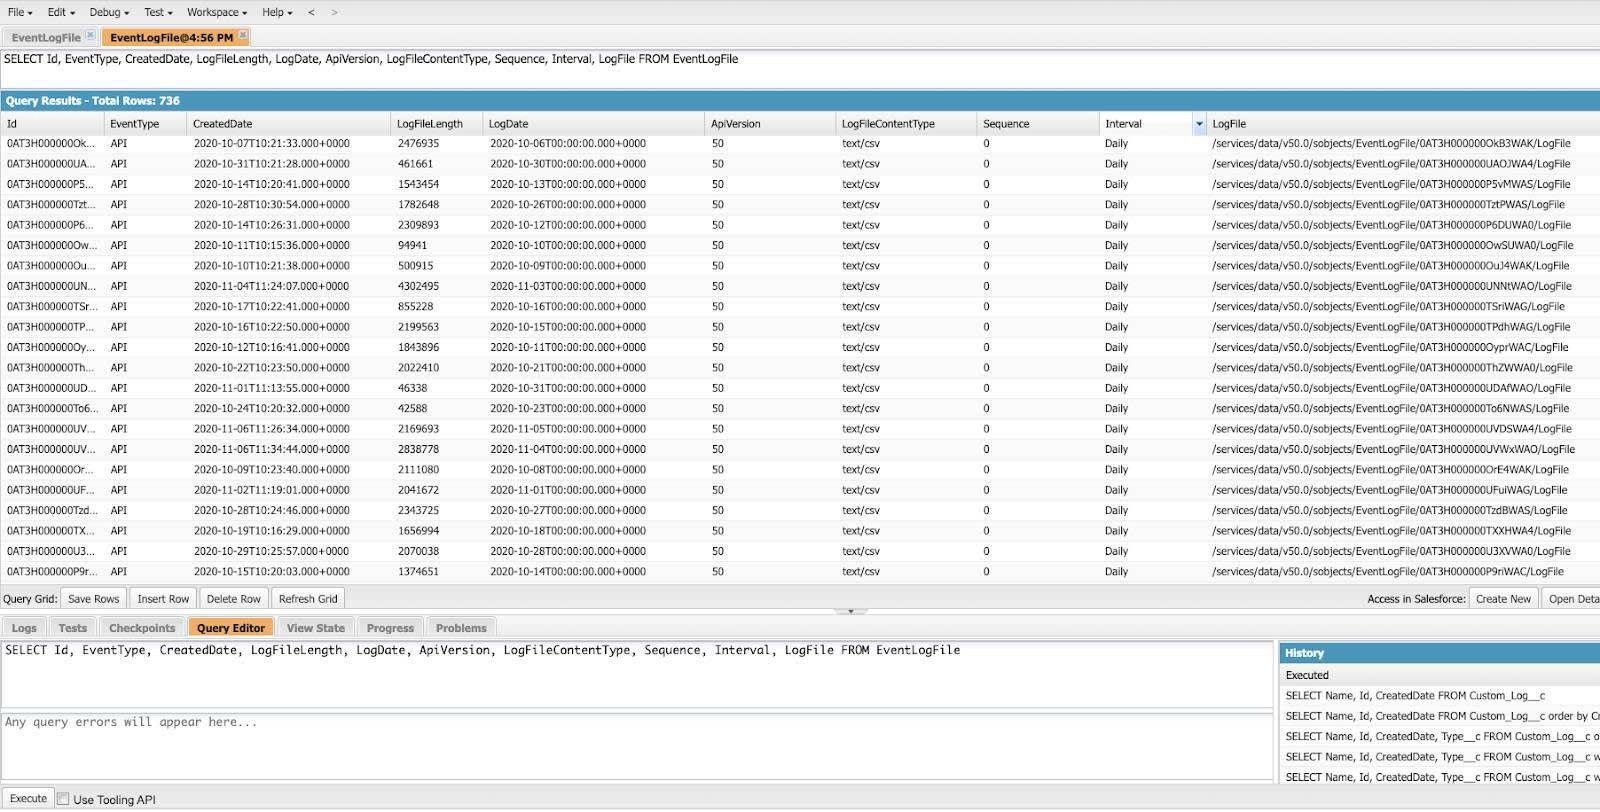The width and height of the screenshot is (1600, 812).
Task: Click the Create New button
Action: (1503, 599)
